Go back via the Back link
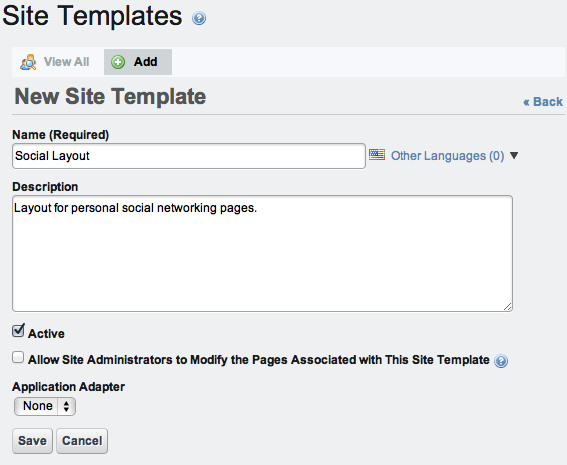Screen dimensions: 567x465 [543, 102]
